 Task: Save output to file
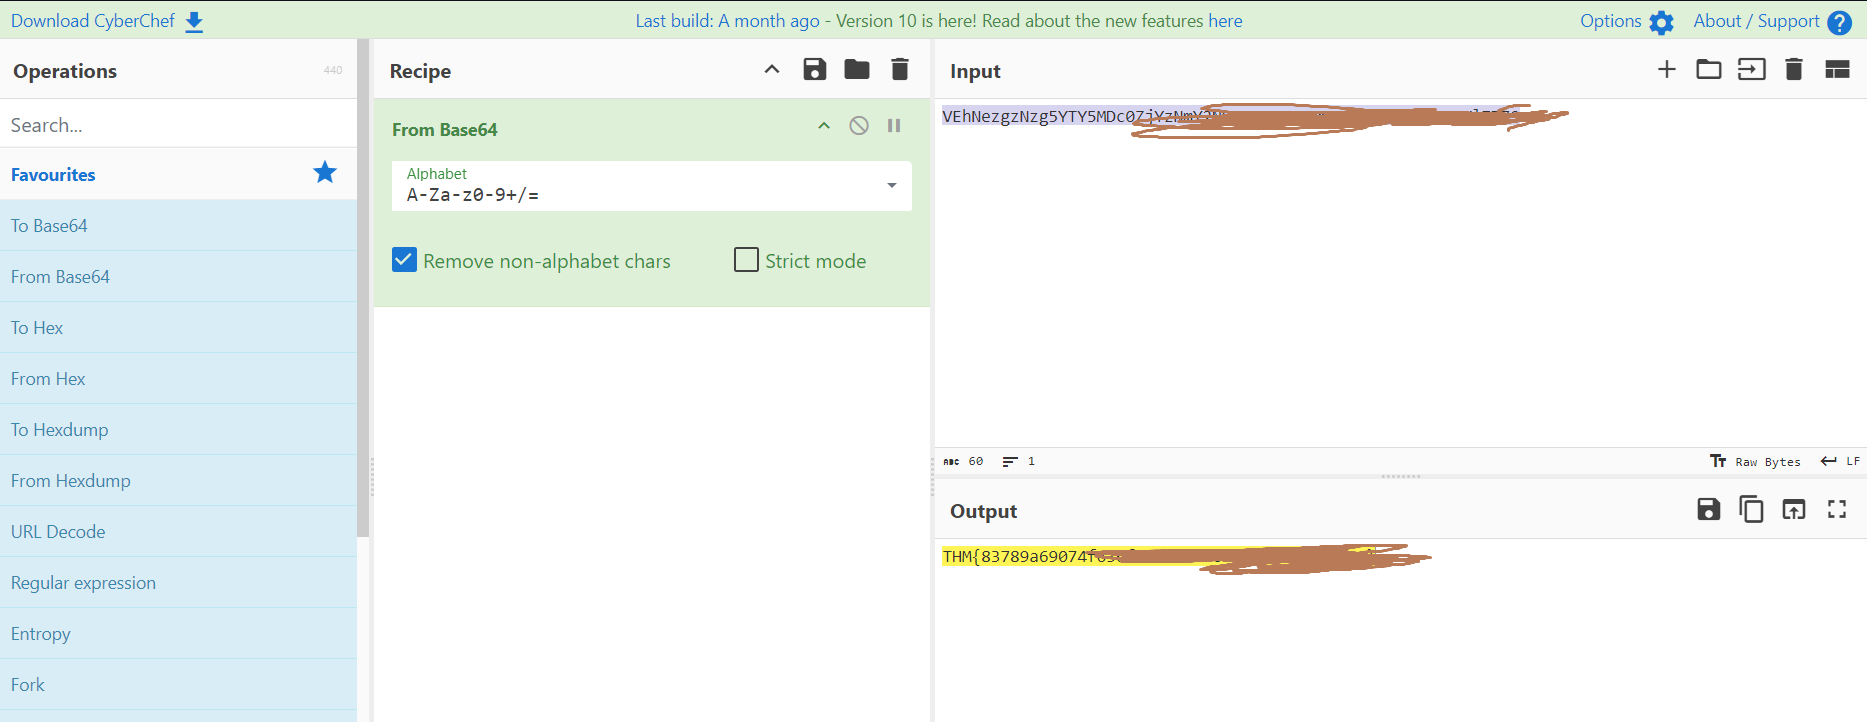pyautogui.click(x=1709, y=509)
